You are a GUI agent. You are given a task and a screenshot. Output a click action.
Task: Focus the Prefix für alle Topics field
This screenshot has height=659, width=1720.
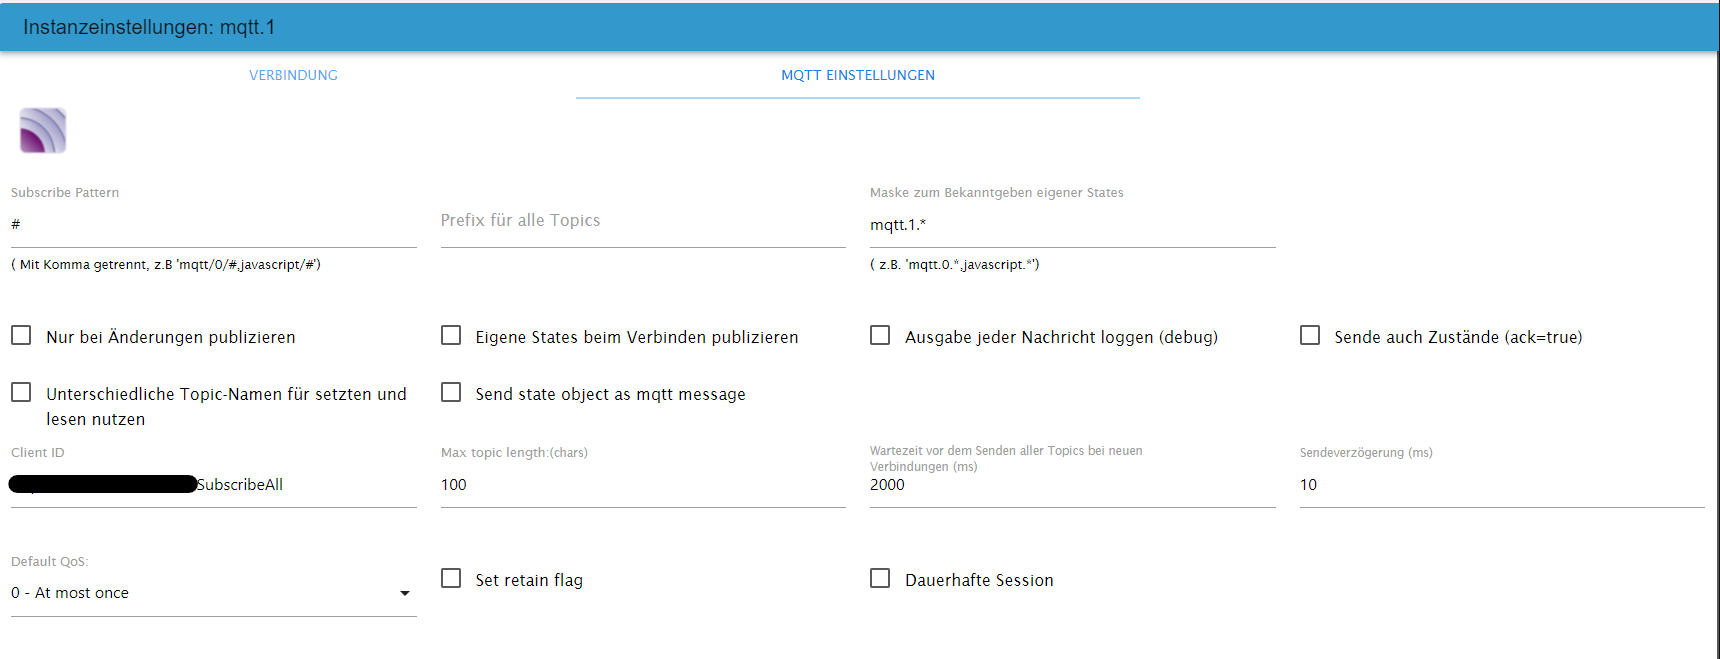coord(642,221)
